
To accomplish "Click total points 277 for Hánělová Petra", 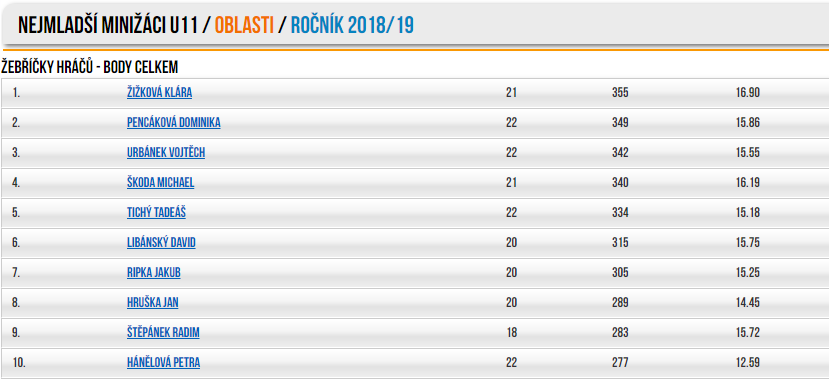I will tap(620, 363).
